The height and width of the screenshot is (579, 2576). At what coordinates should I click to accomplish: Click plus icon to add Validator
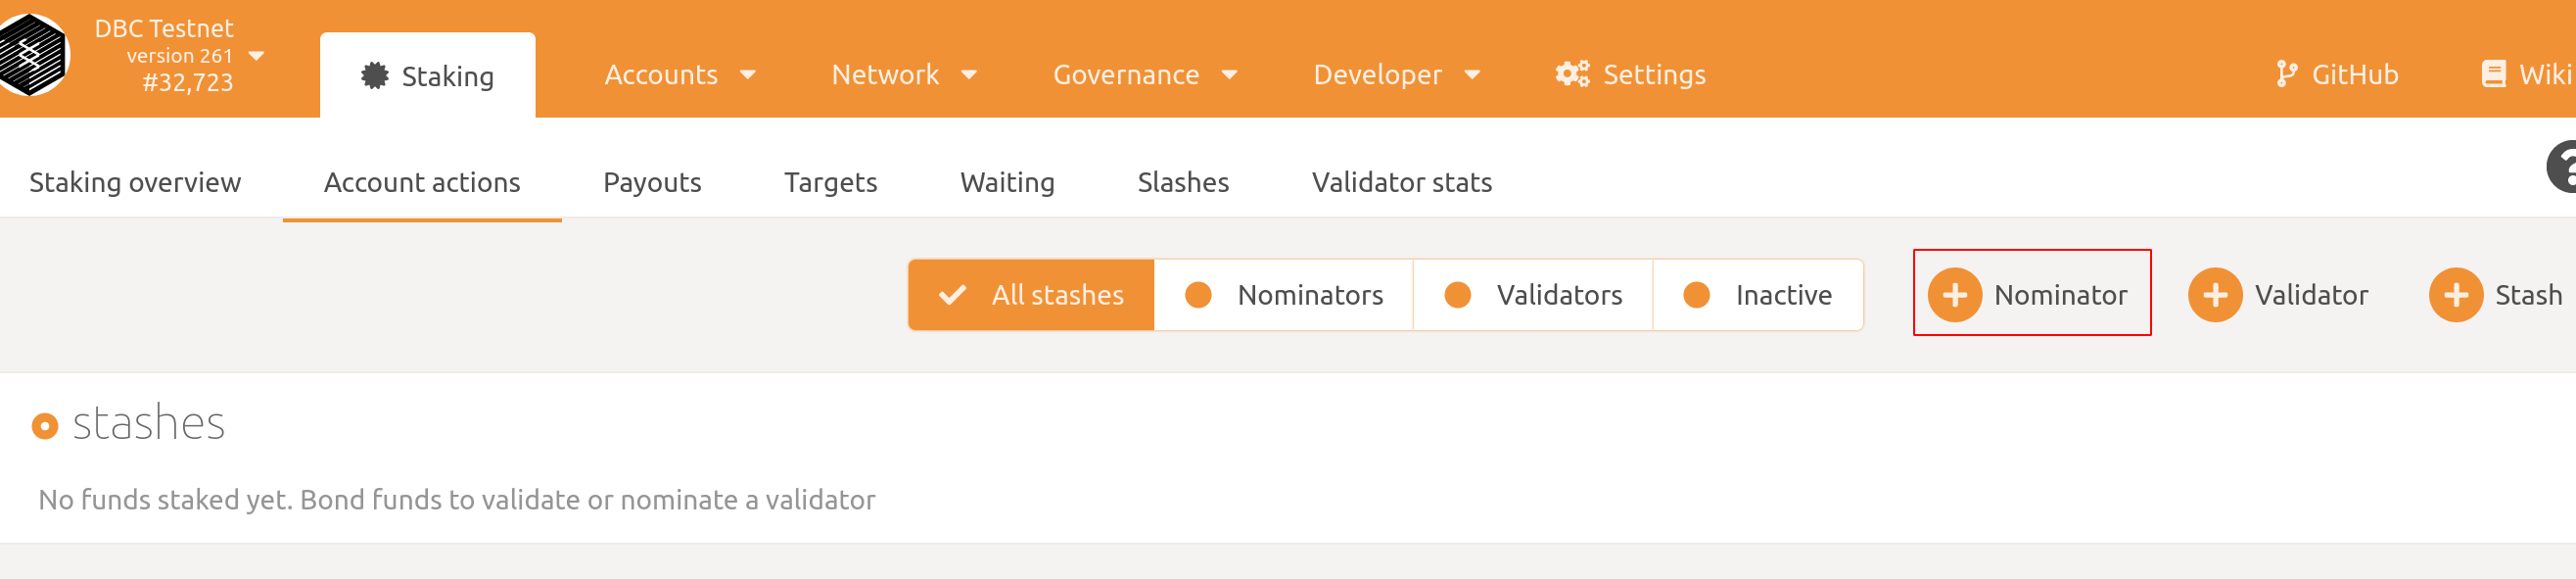(2215, 295)
